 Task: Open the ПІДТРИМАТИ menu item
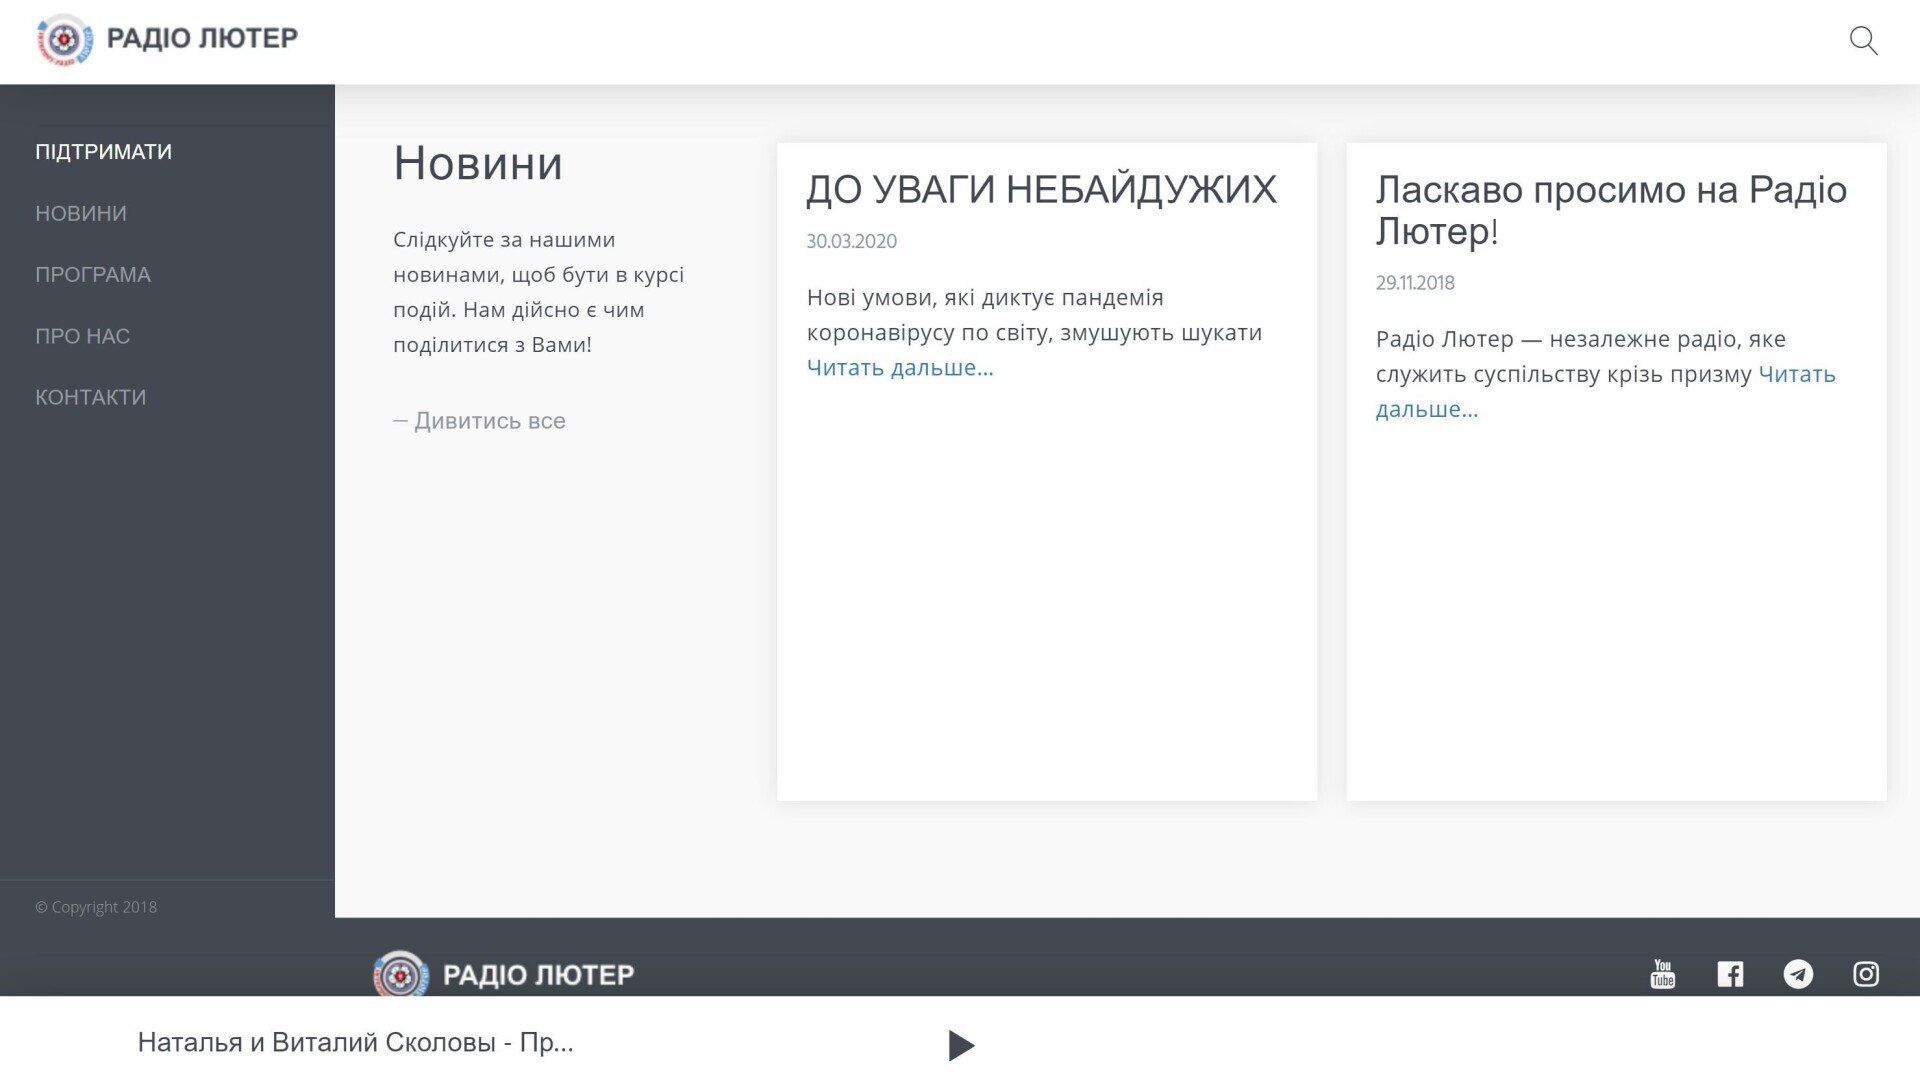[103, 152]
